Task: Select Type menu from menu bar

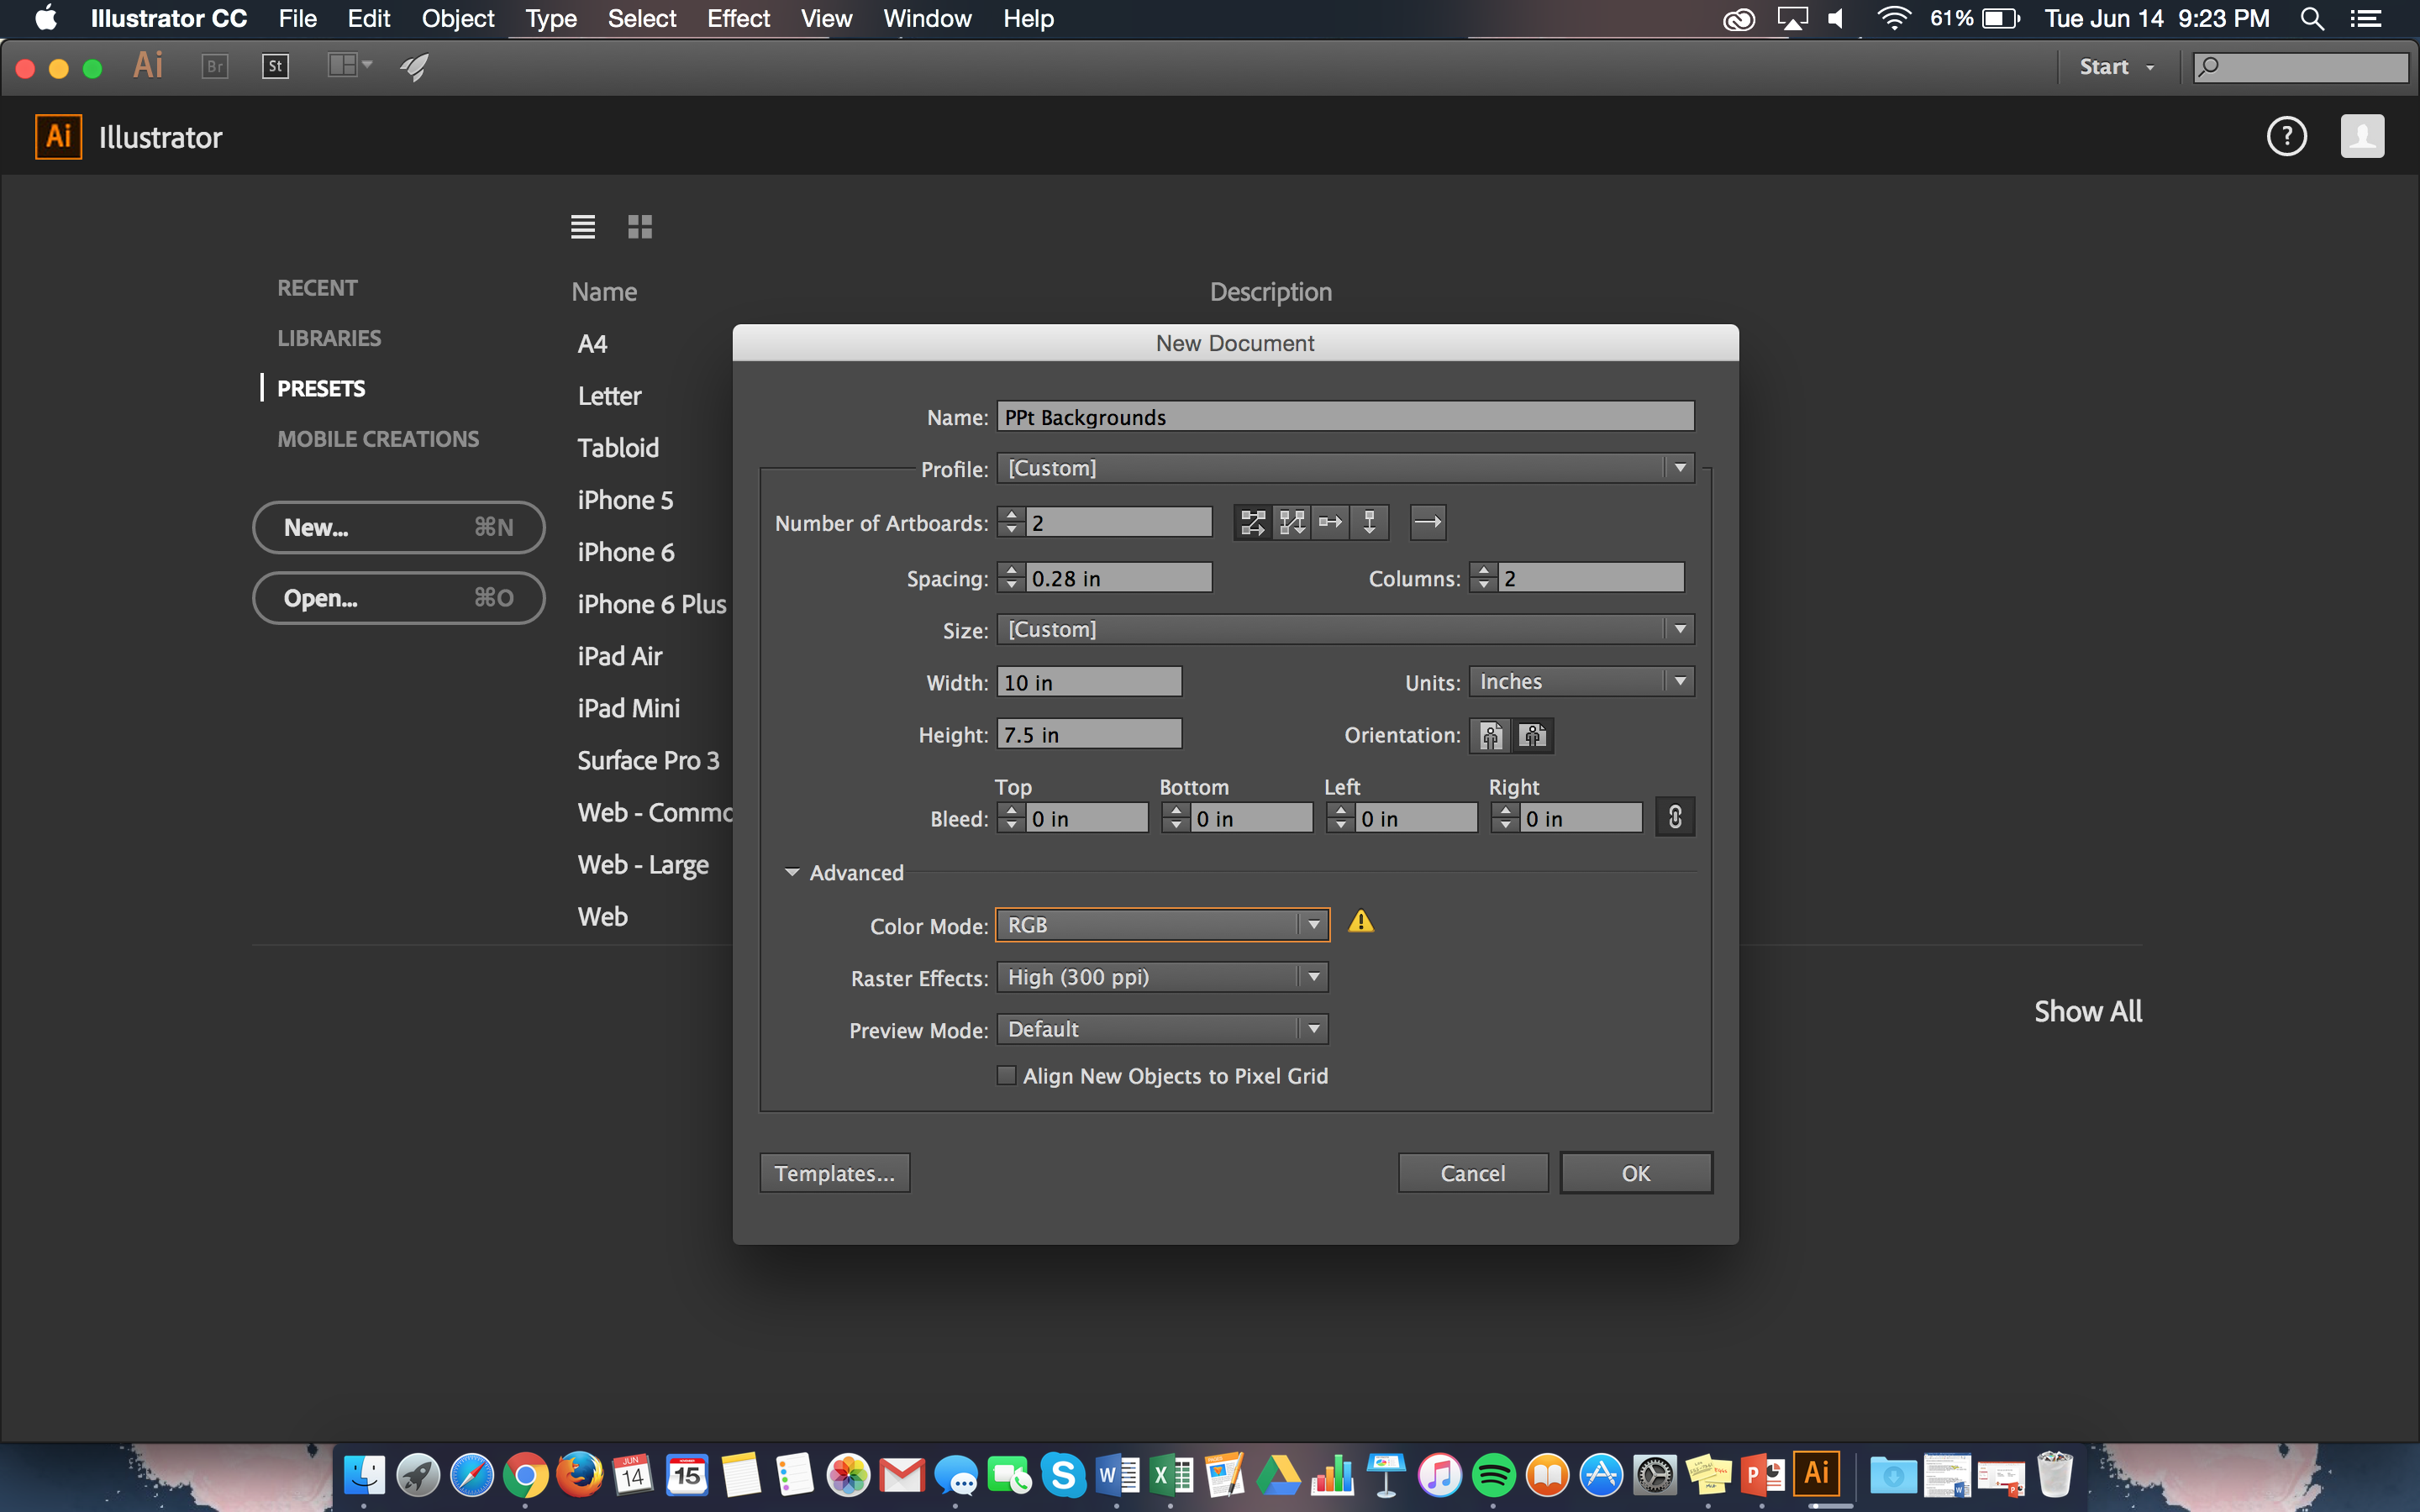Action: (549, 19)
